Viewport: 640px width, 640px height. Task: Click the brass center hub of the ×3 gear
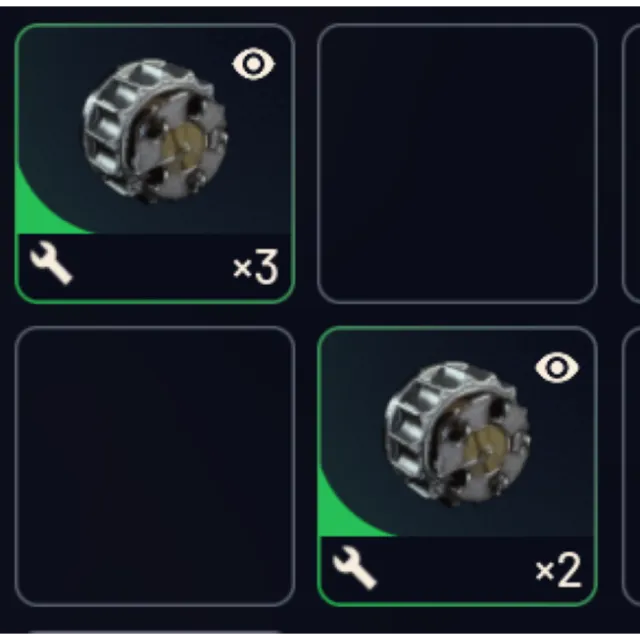tap(184, 144)
